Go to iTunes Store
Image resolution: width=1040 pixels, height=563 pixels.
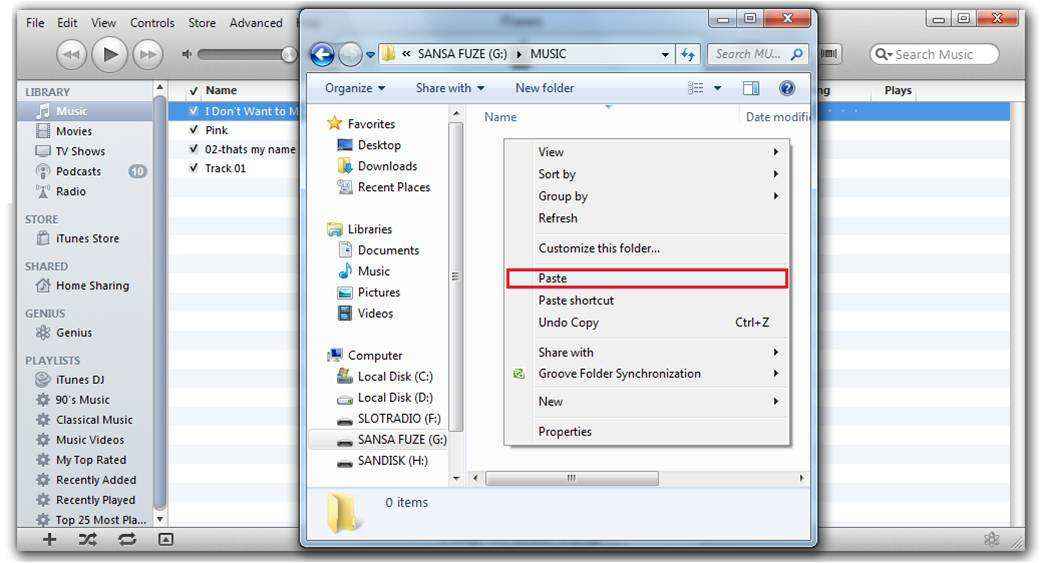[x=87, y=238]
